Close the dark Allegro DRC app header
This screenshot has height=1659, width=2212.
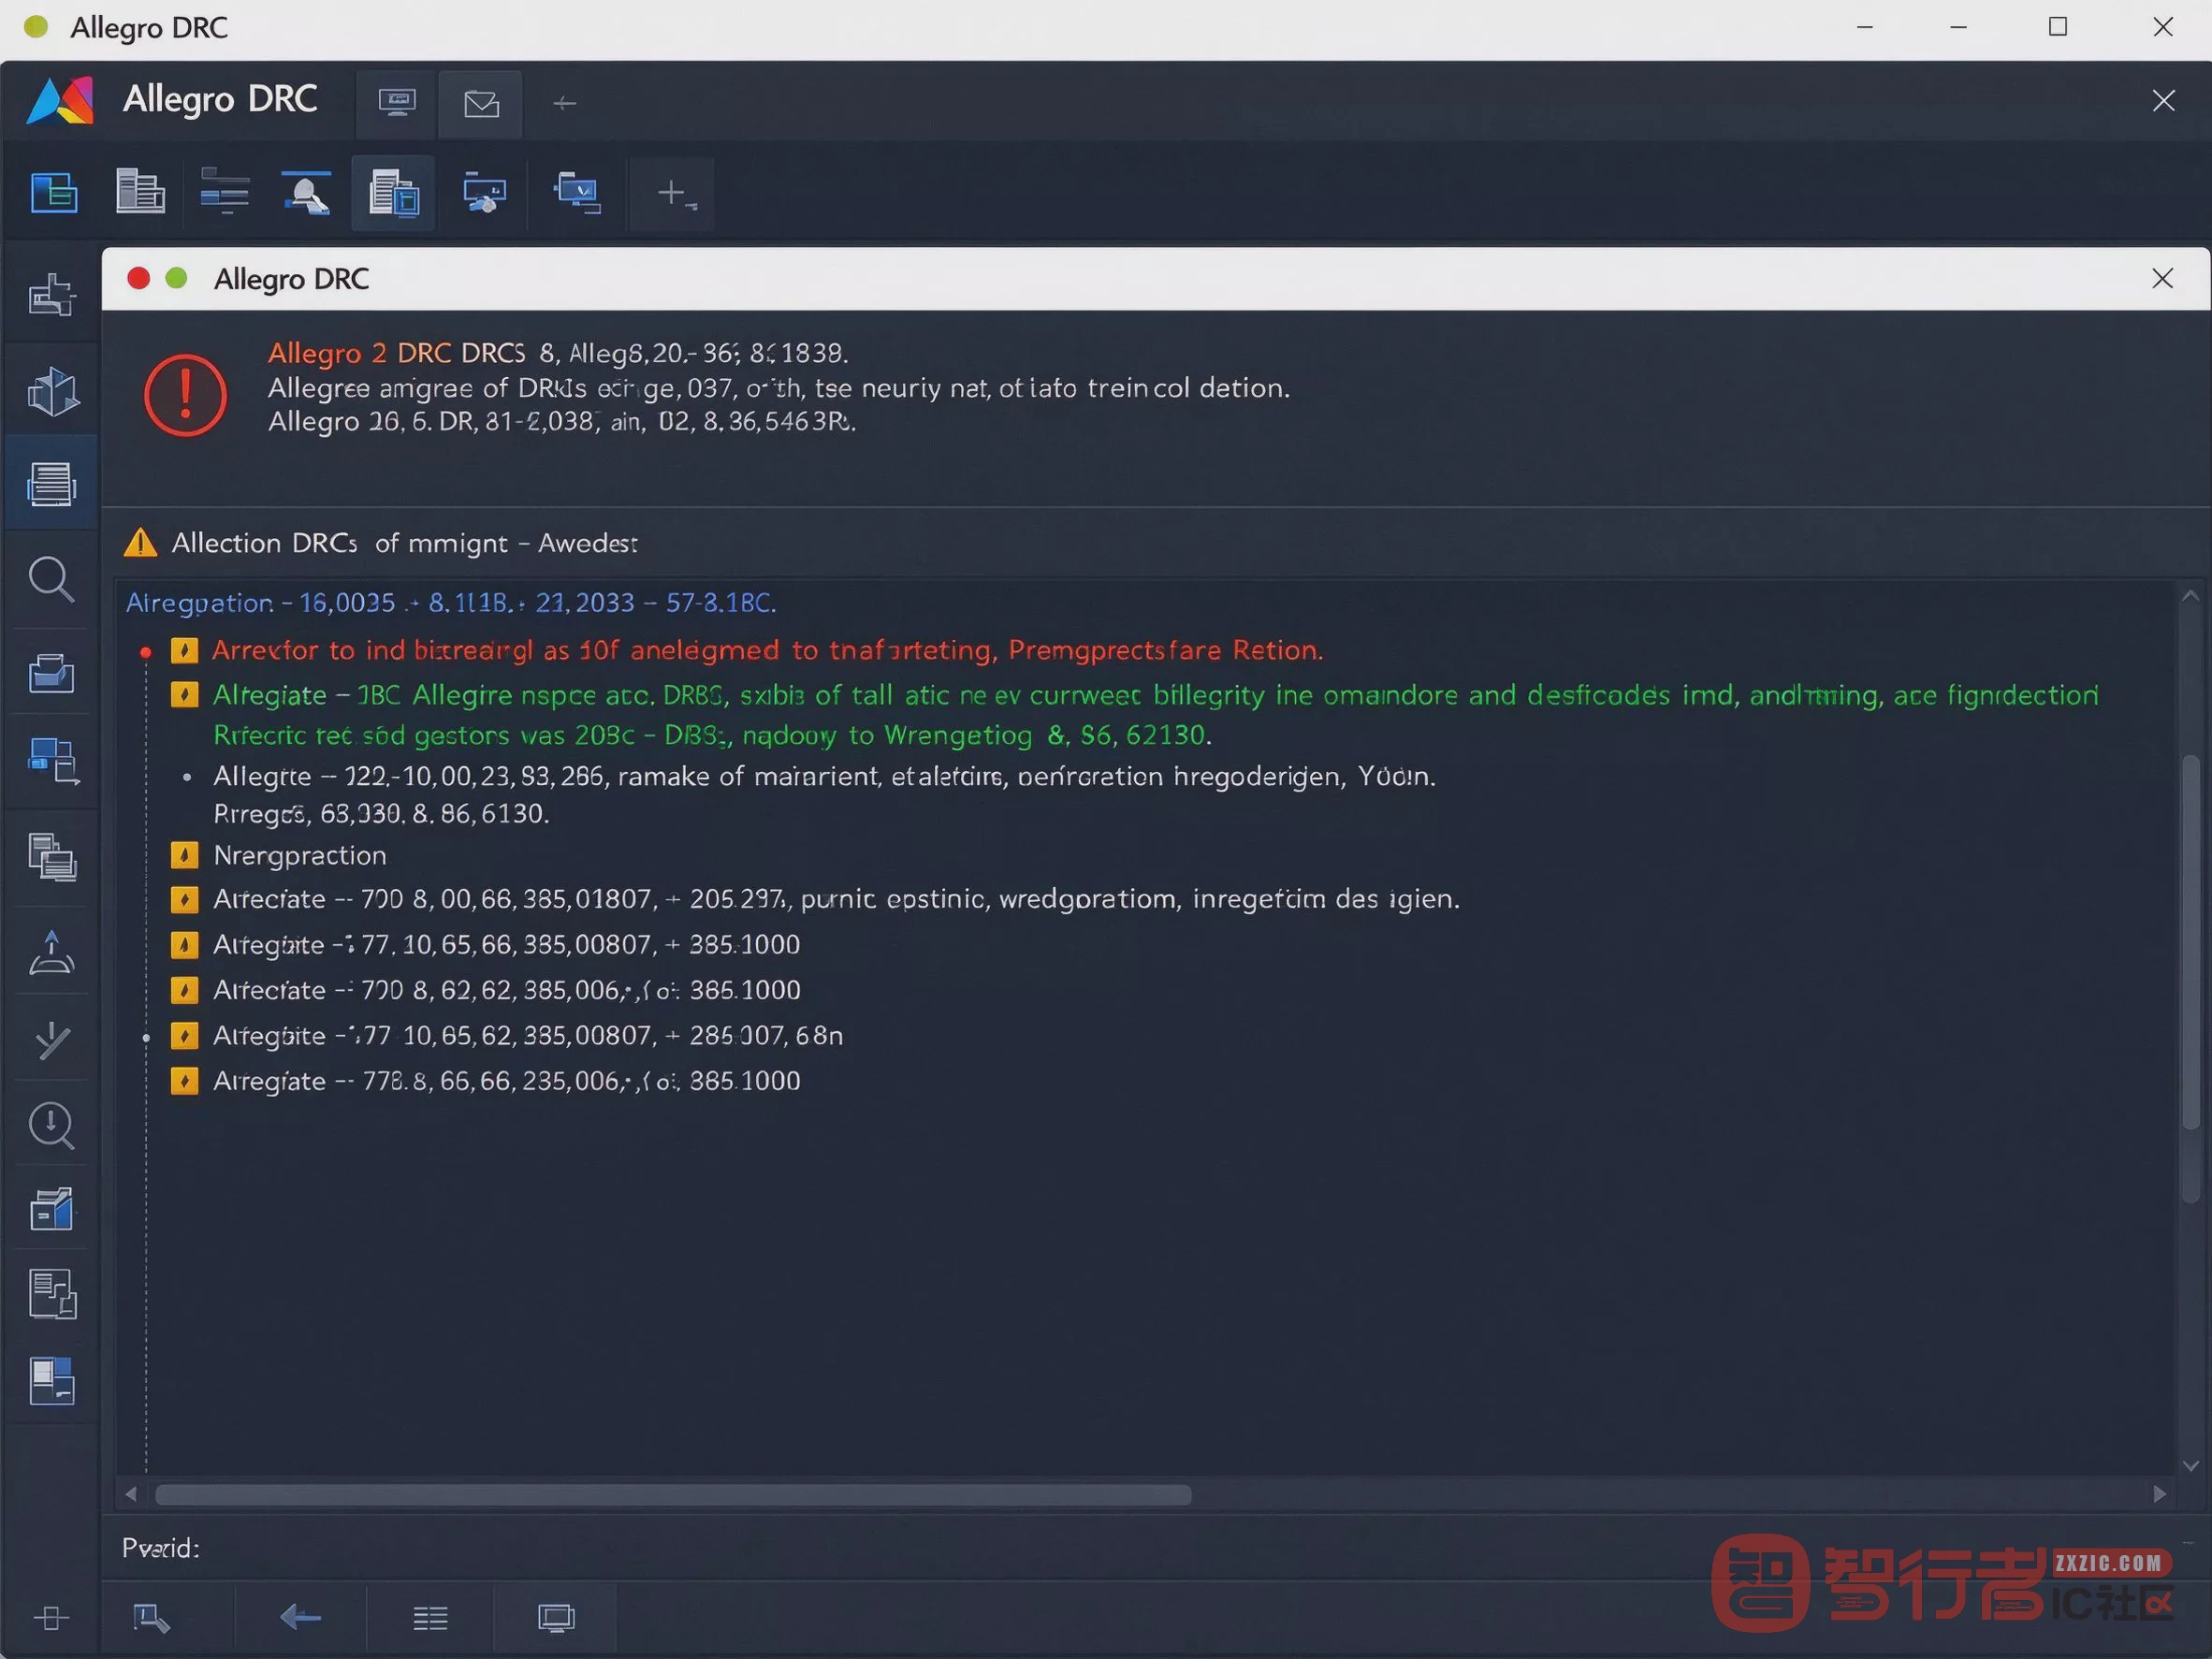2163,101
